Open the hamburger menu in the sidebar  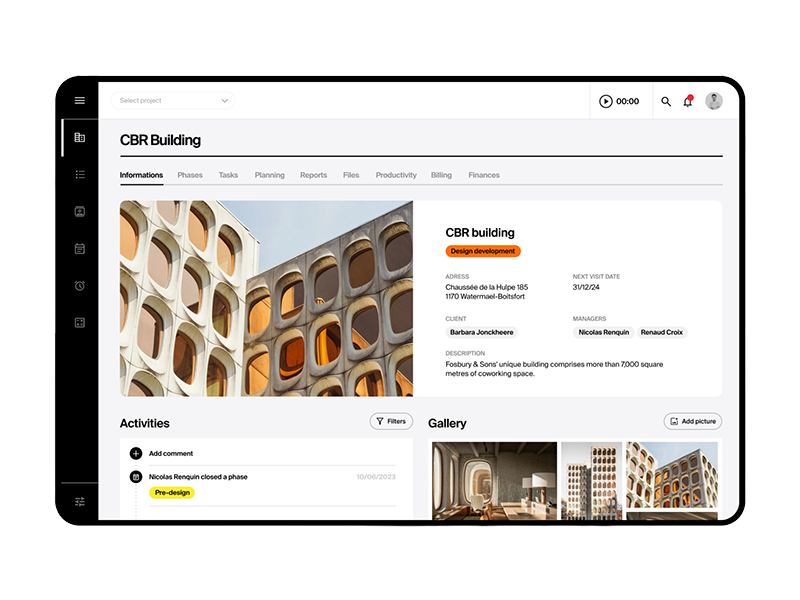click(80, 101)
